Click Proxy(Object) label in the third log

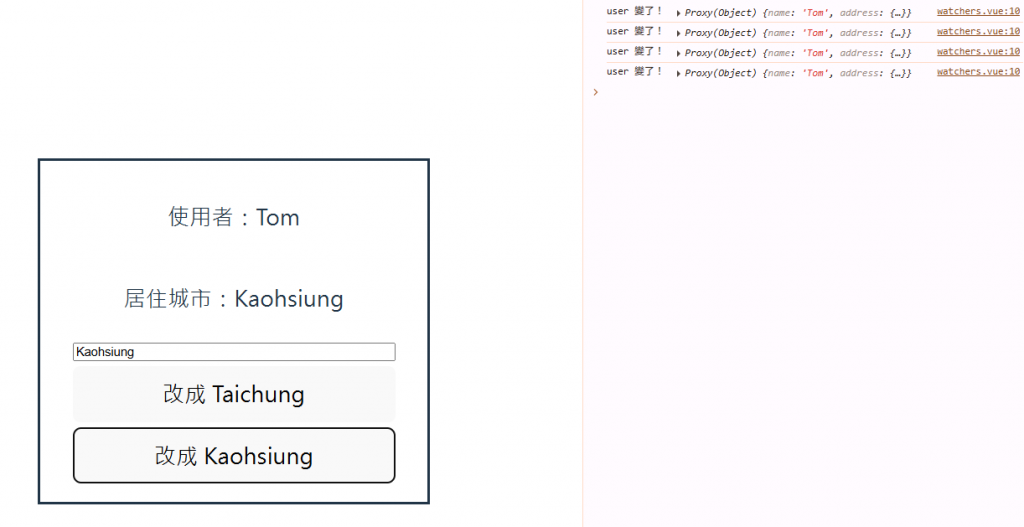[720, 53]
